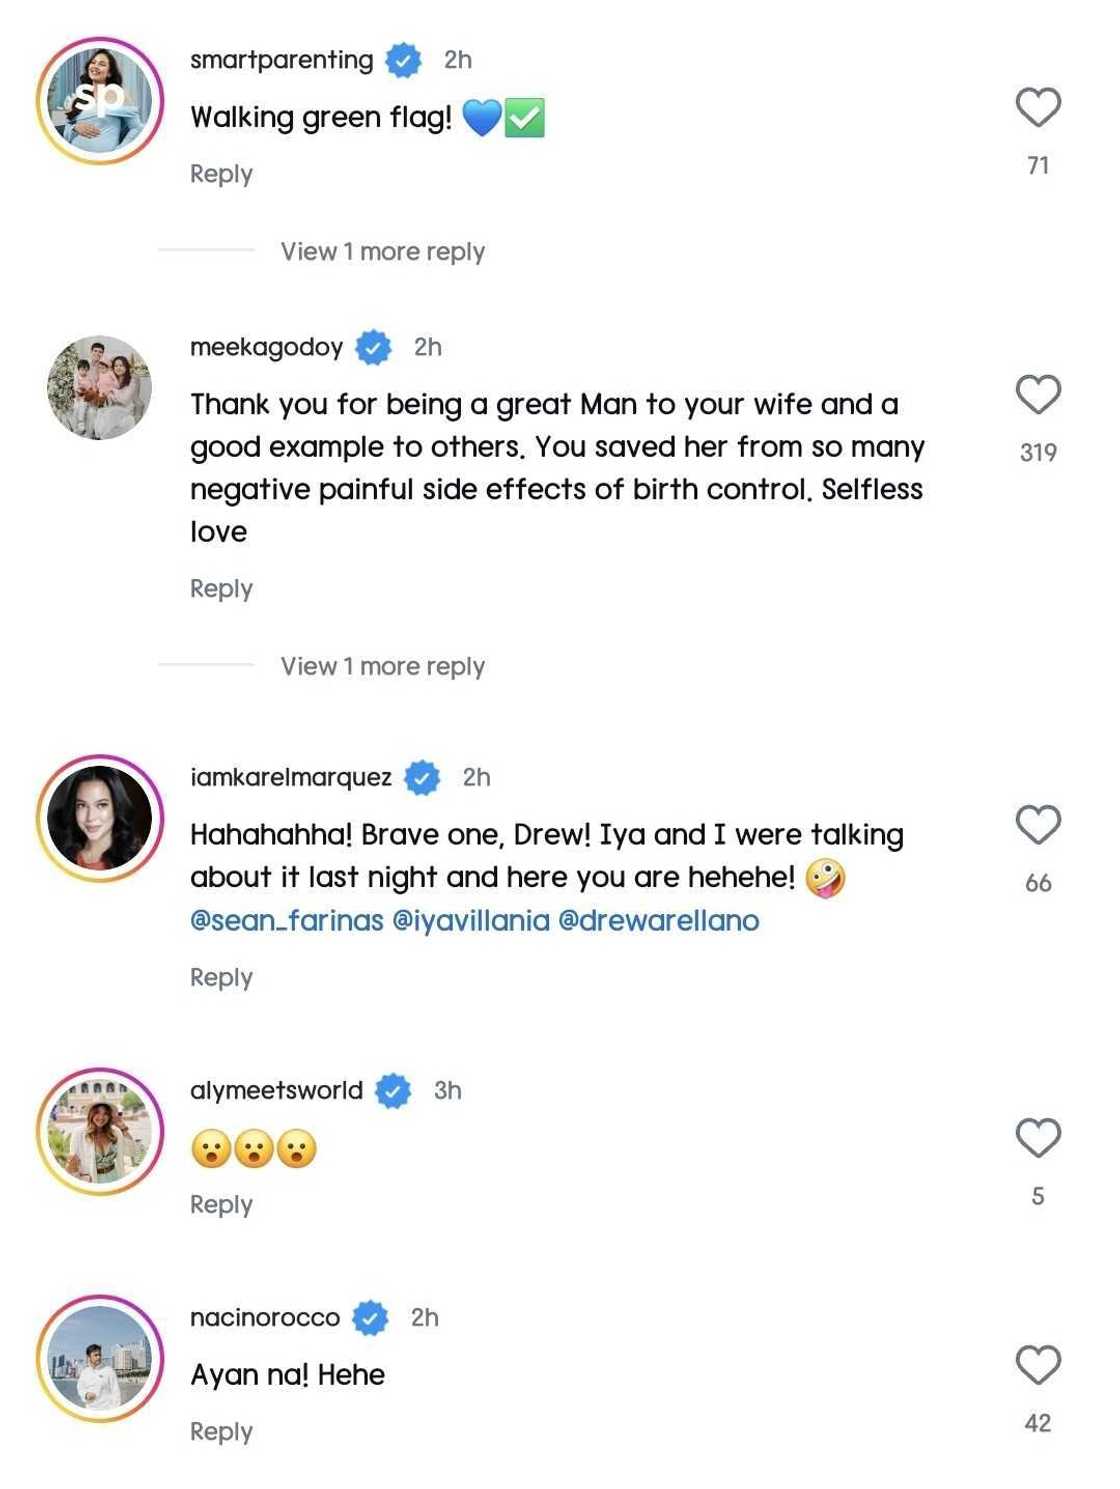Go to @drewarellano's tagged profile
The image size is (1120, 1489).
[x=658, y=921]
